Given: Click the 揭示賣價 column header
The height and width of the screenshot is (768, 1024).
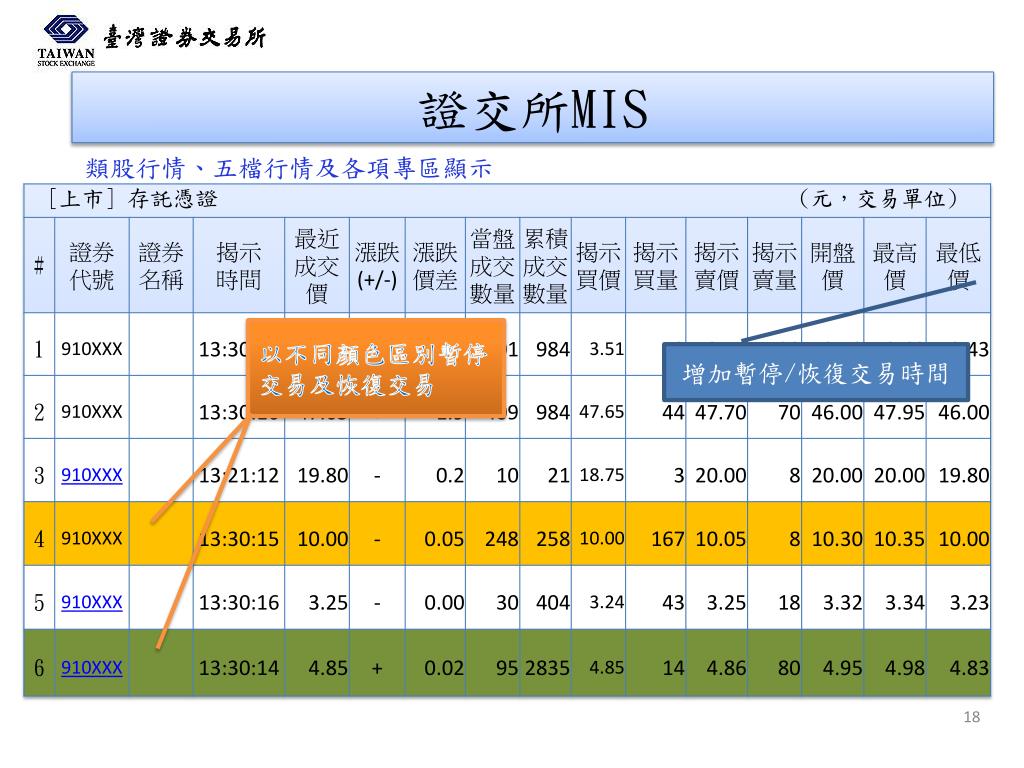Looking at the screenshot, I should click(716, 266).
